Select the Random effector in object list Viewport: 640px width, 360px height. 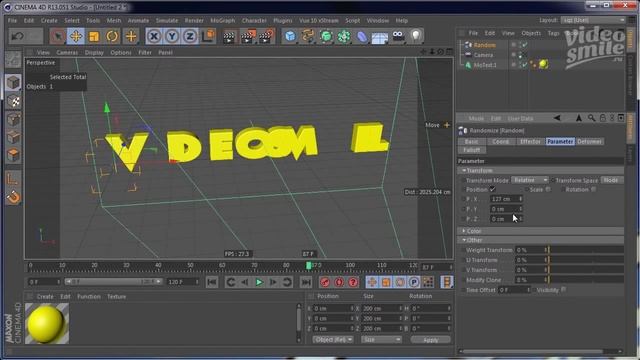coord(484,45)
